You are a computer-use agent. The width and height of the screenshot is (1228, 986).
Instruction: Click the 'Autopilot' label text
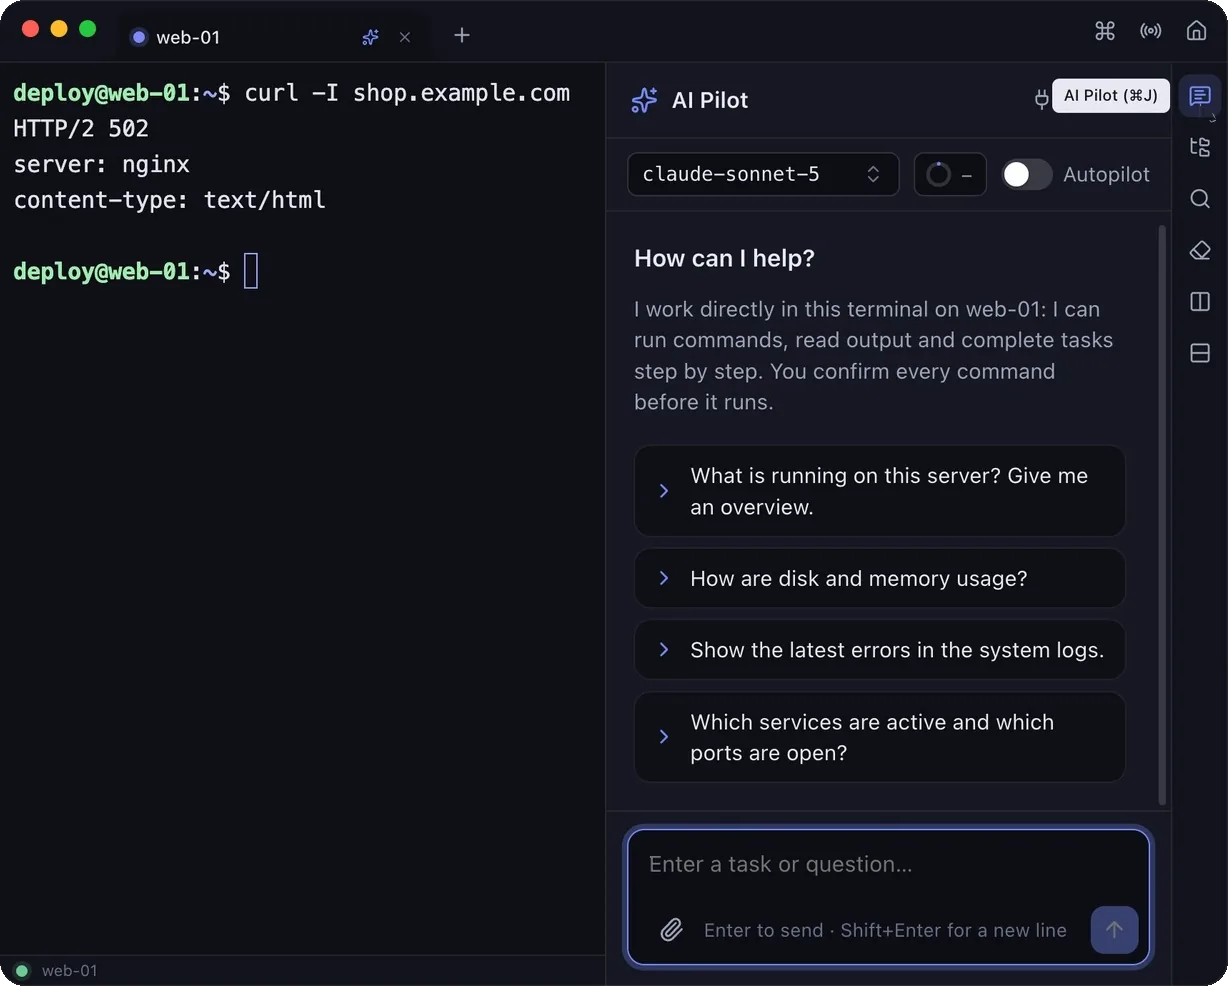1106,174
